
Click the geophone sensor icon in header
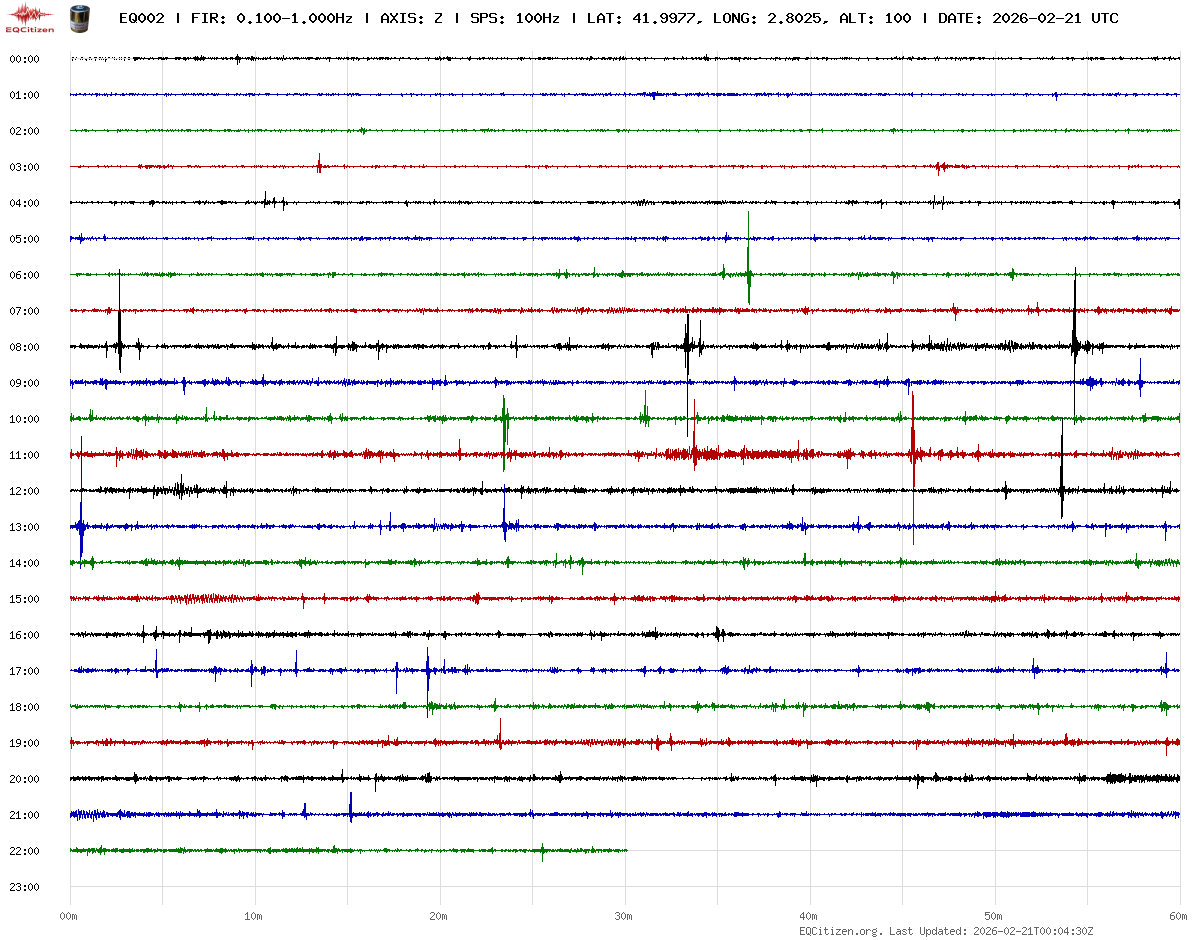pyautogui.click(x=78, y=17)
